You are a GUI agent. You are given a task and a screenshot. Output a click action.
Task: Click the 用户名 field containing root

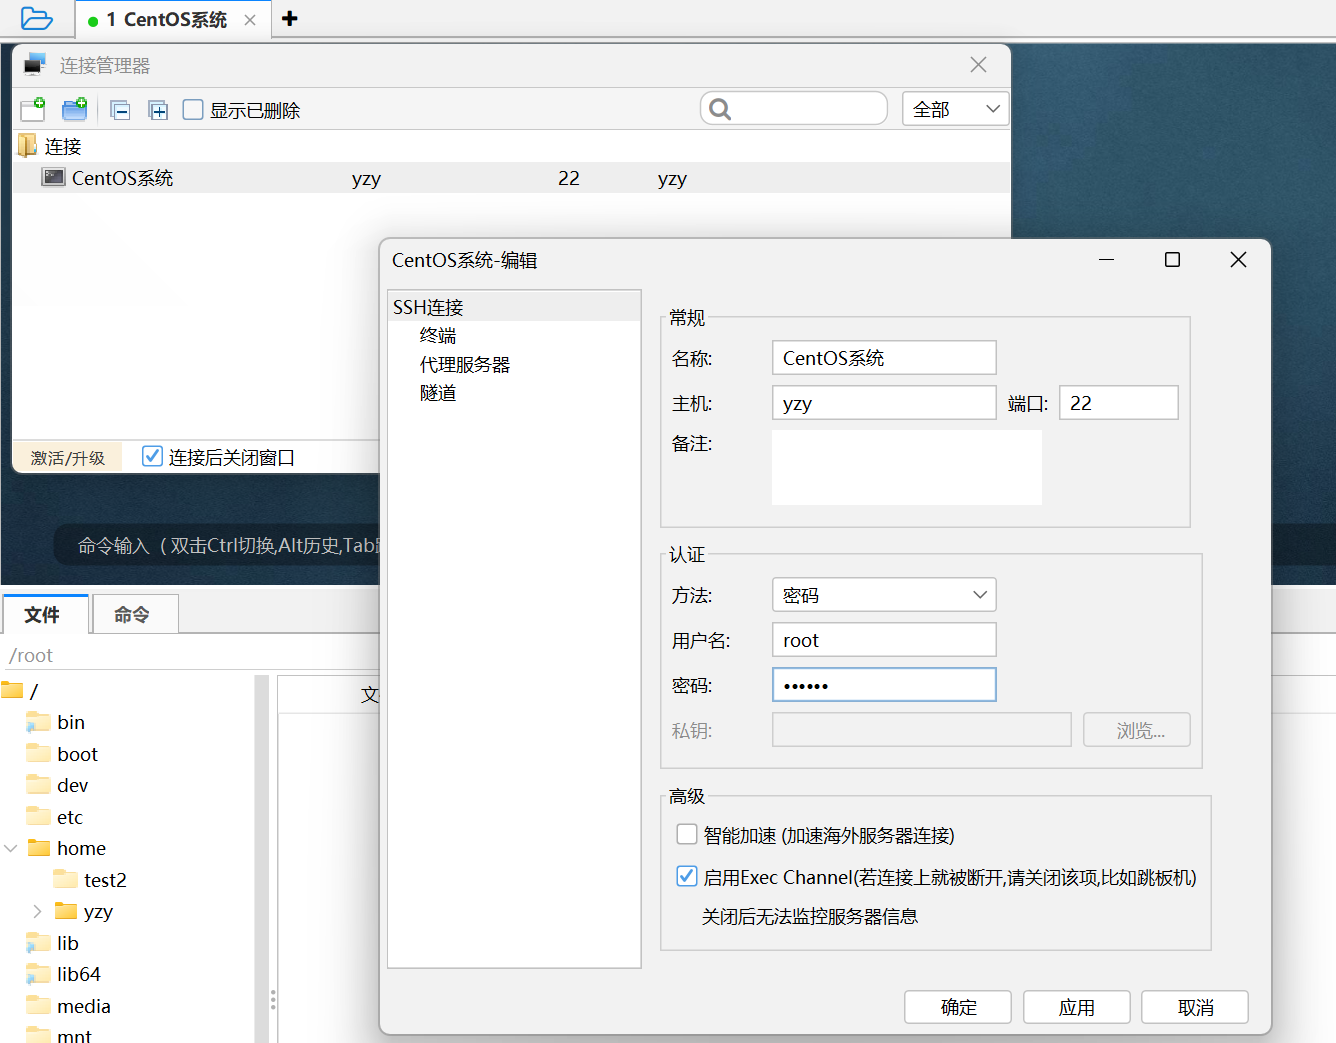pyautogui.click(x=884, y=639)
